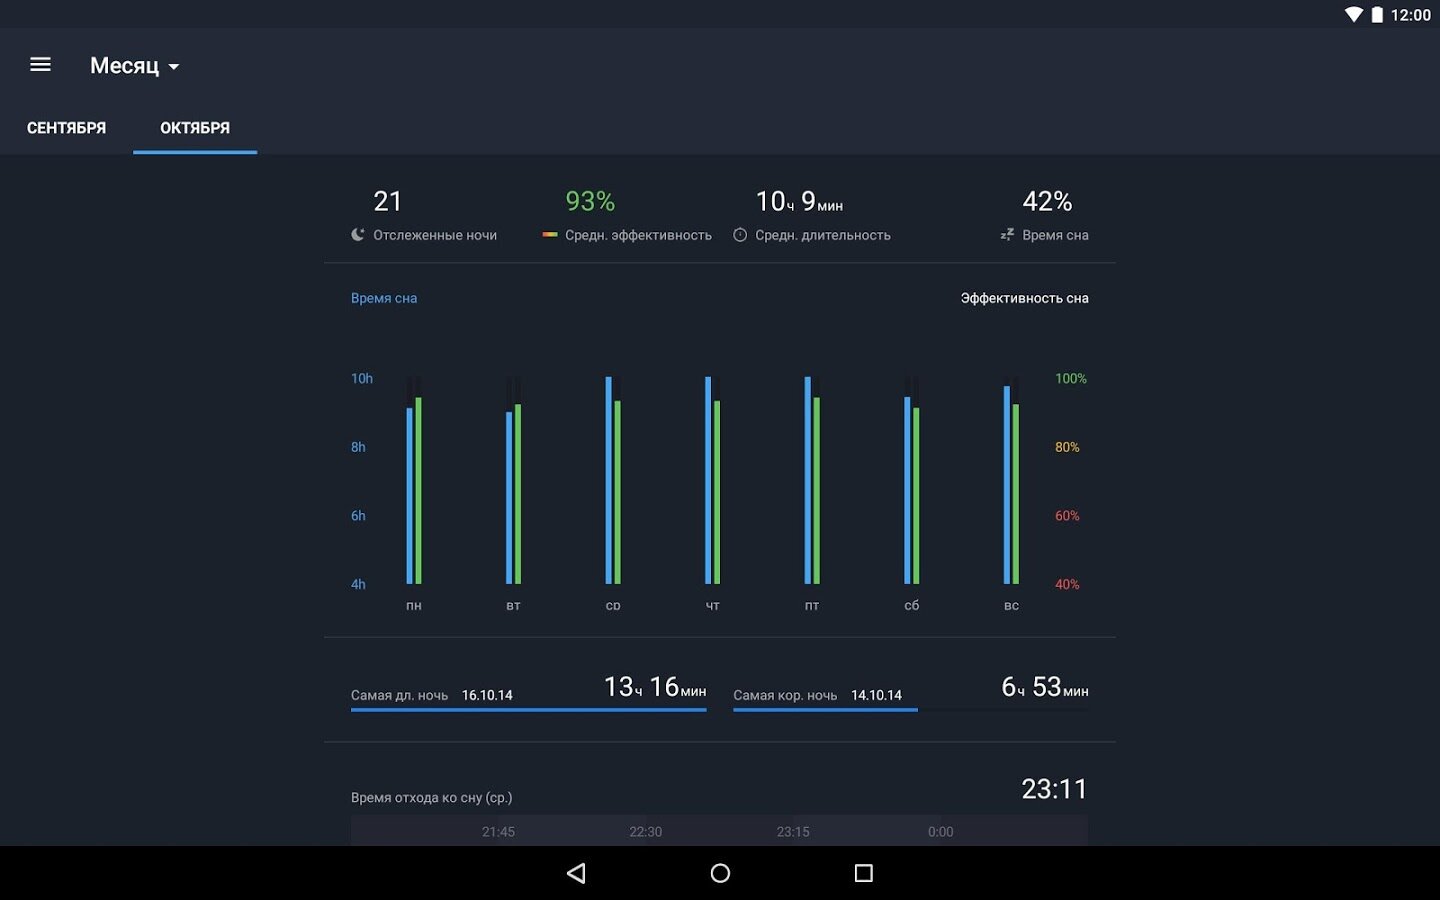Open shortest night entry 14.10.14
Screen dimensions: 1440x900
click(876, 695)
